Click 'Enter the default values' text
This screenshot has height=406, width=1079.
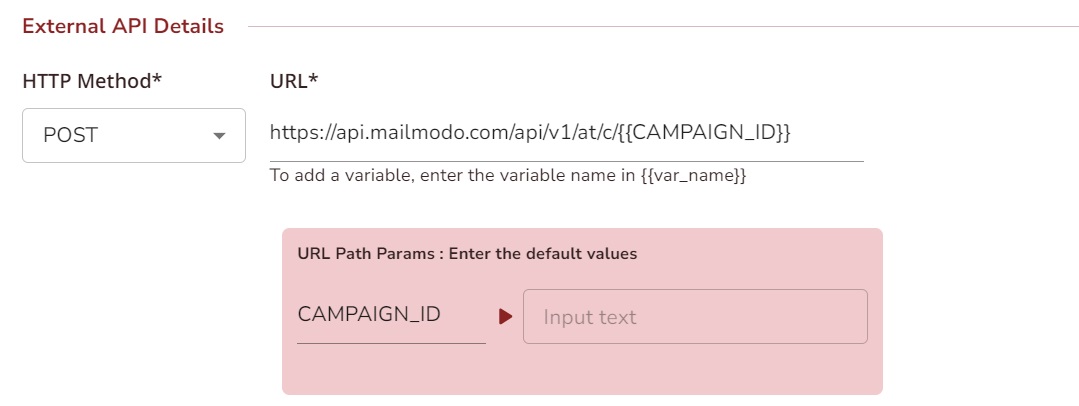click(x=543, y=254)
